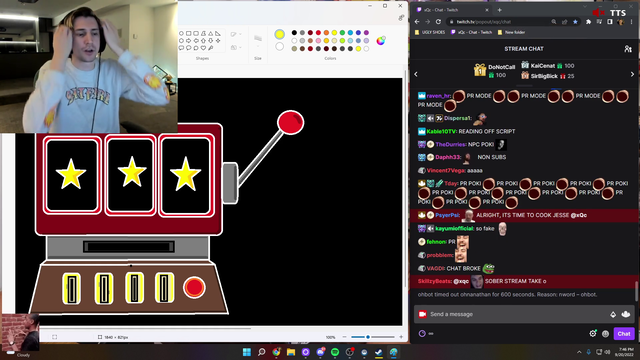Open the shape outline dropdown in Paint

coord(236,34)
